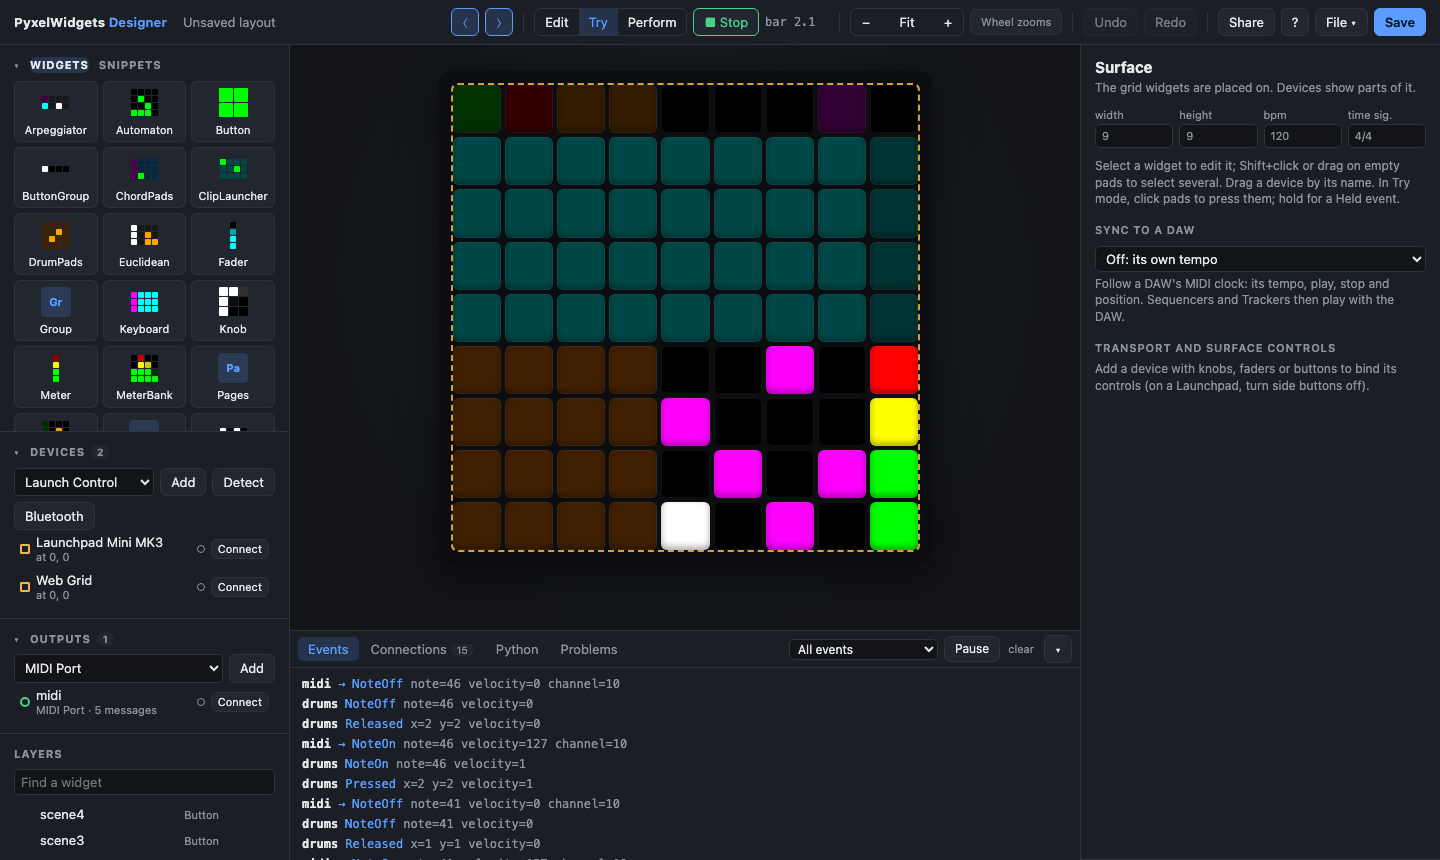Choose the DrumPads widget
Image resolution: width=1440 pixels, height=860 pixels.
pos(56,243)
